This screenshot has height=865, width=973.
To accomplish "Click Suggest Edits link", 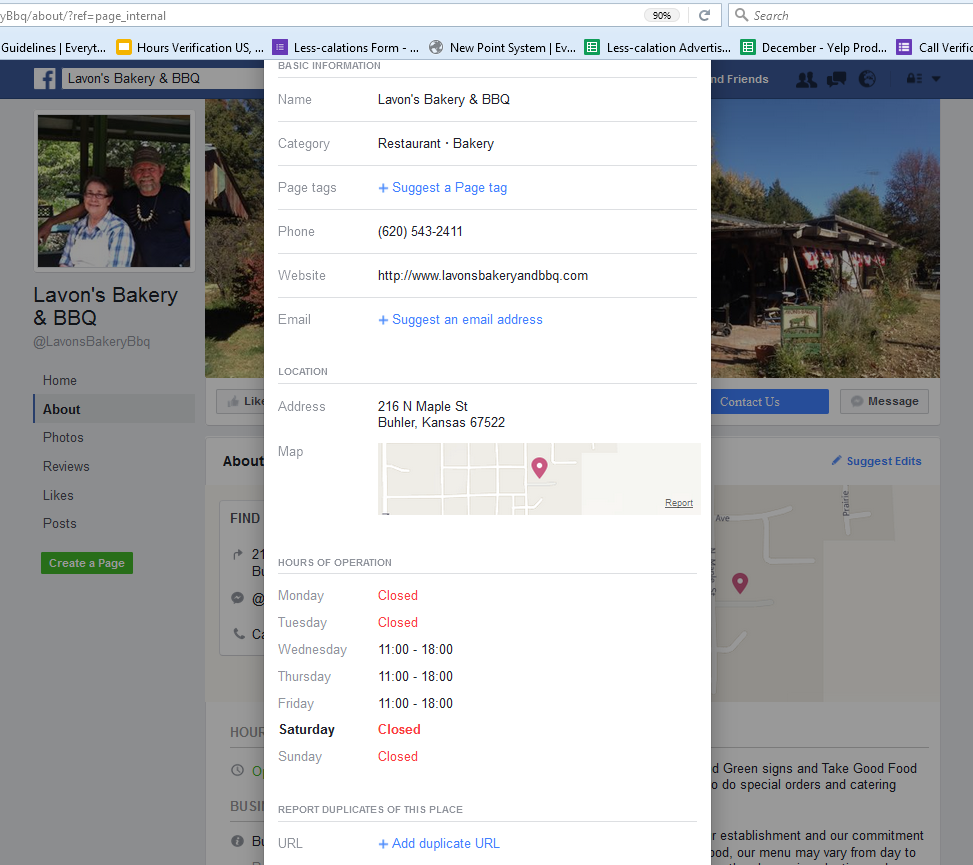I will click(x=876, y=461).
